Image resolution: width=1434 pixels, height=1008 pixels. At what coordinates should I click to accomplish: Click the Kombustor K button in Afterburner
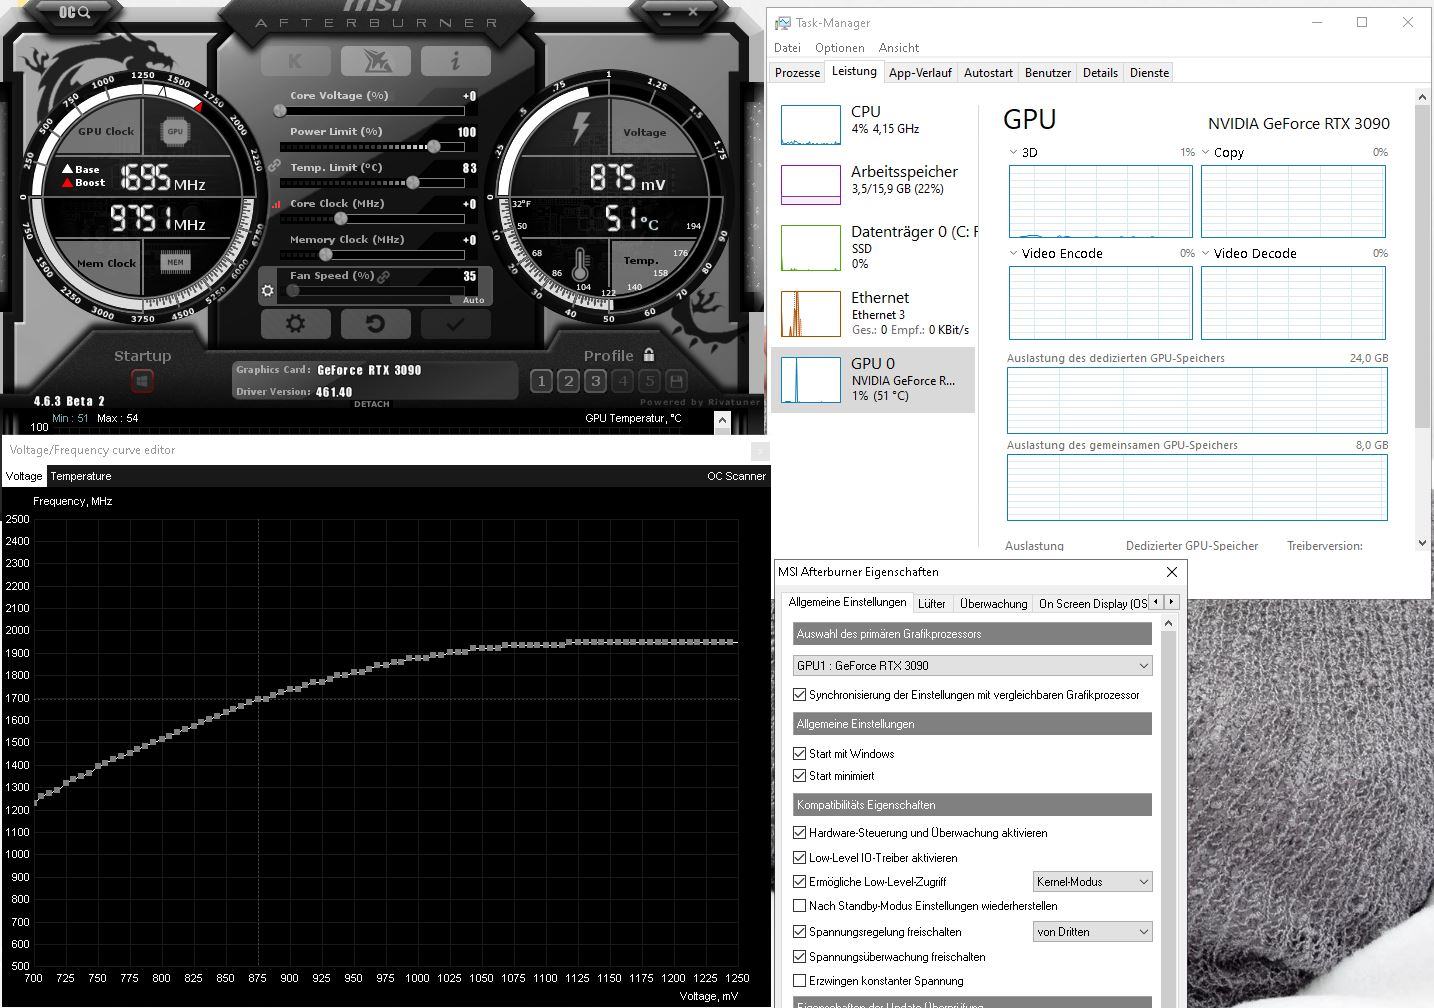click(x=295, y=61)
